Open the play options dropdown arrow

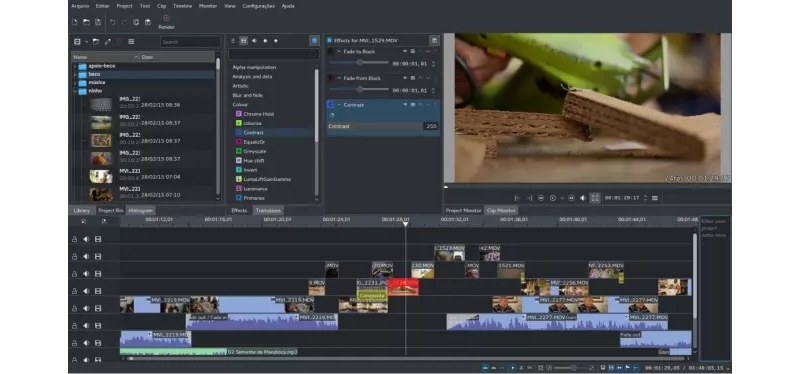(x=562, y=198)
